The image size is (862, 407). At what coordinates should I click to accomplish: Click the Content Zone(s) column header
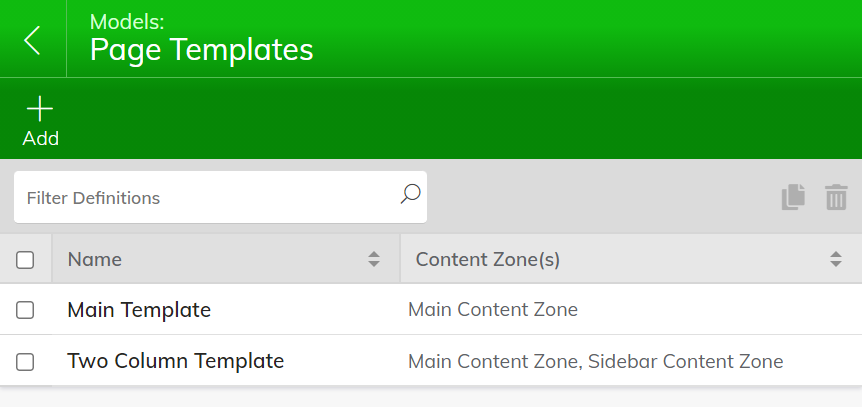pos(488,259)
